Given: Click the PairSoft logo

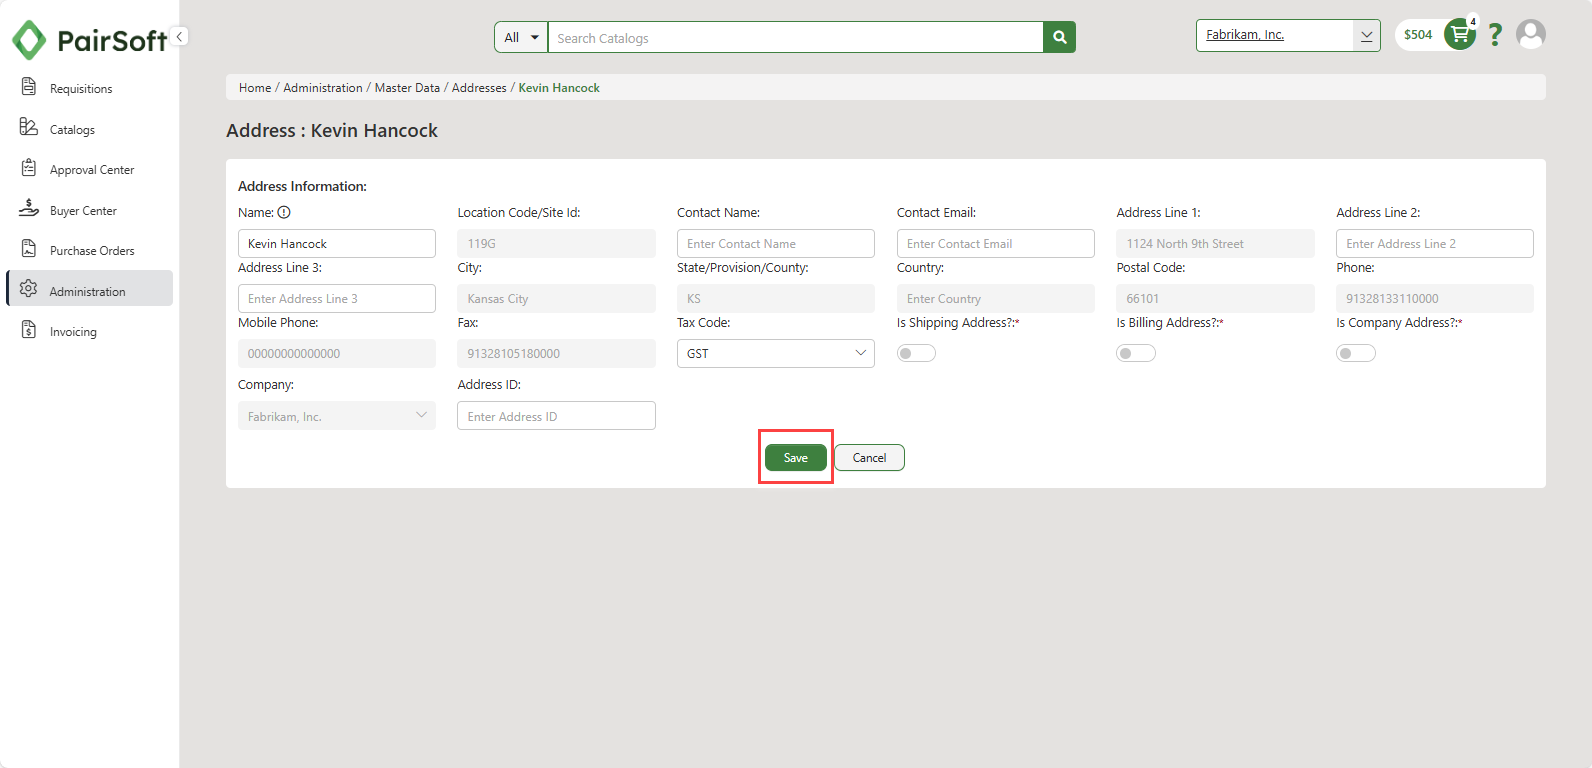Looking at the screenshot, I should pyautogui.click(x=89, y=40).
